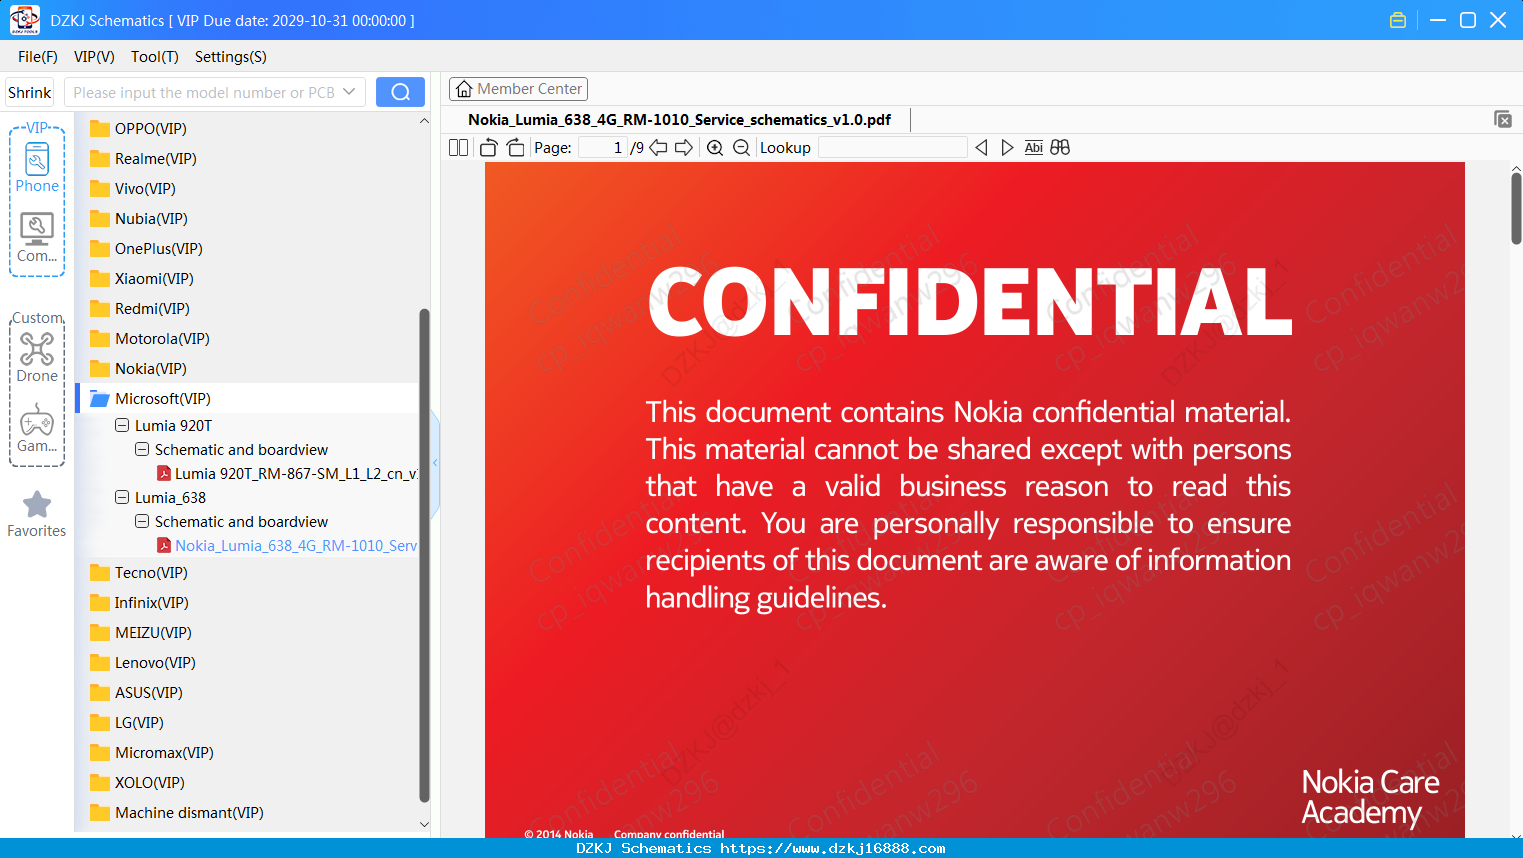
Task: Open the Computer category in sidebar
Action: click(x=37, y=238)
